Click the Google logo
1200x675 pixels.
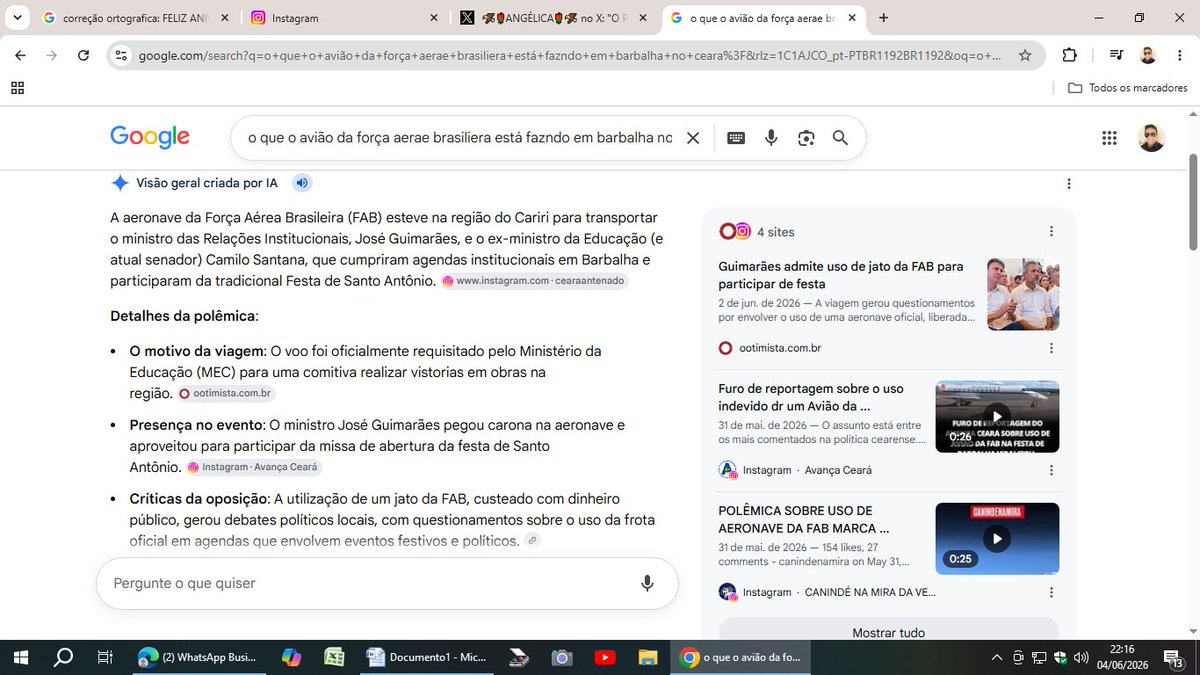[150, 138]
